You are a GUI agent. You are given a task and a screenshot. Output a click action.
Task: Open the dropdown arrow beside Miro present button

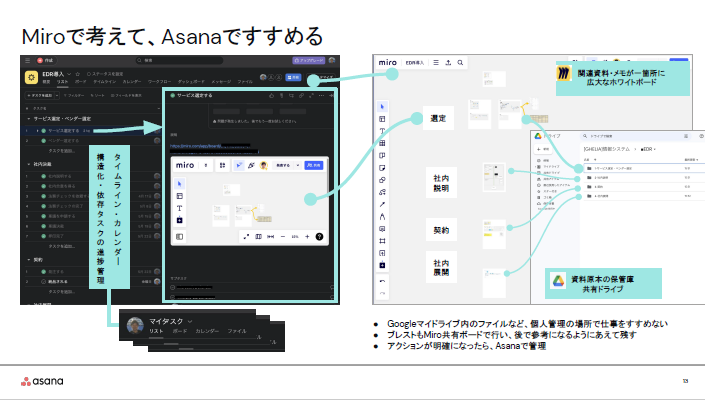pyautogui.click(x=298, y=165)
